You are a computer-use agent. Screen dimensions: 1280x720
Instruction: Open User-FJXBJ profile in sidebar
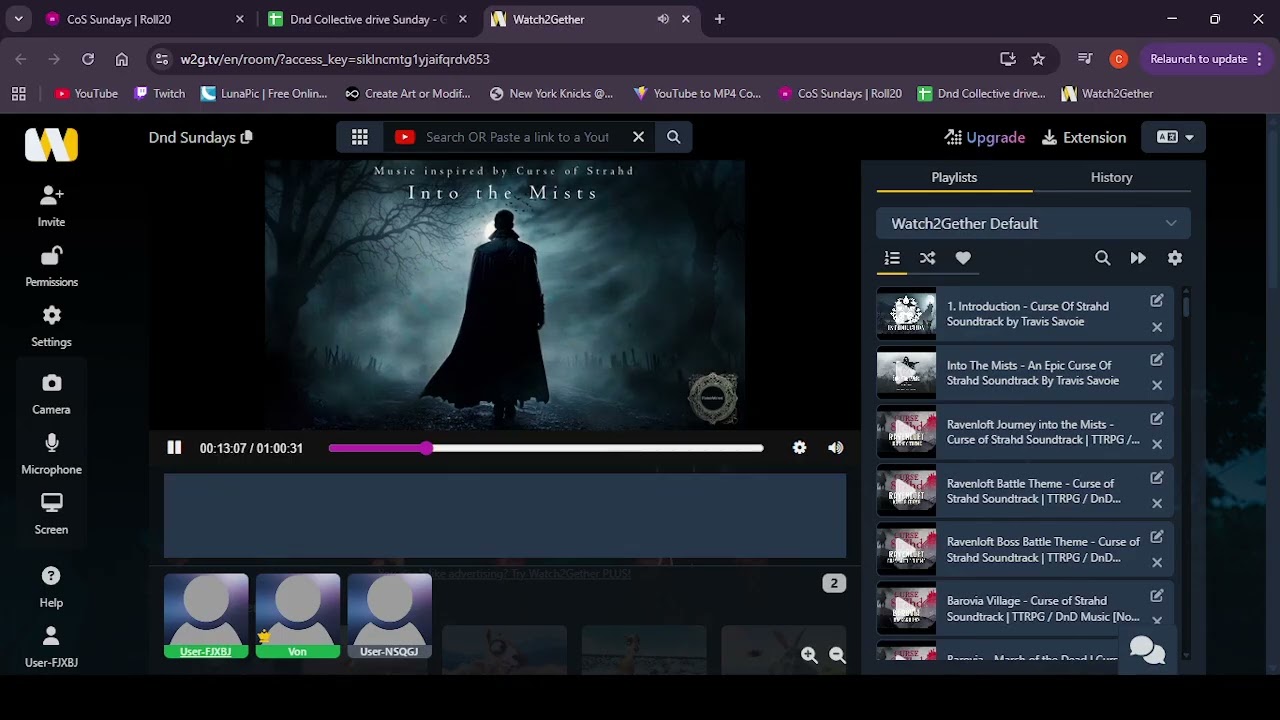51,647
